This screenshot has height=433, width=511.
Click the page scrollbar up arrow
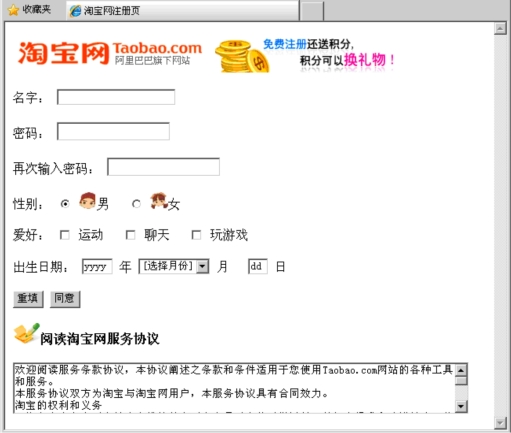pyautogui.click(x=500, y=29)
